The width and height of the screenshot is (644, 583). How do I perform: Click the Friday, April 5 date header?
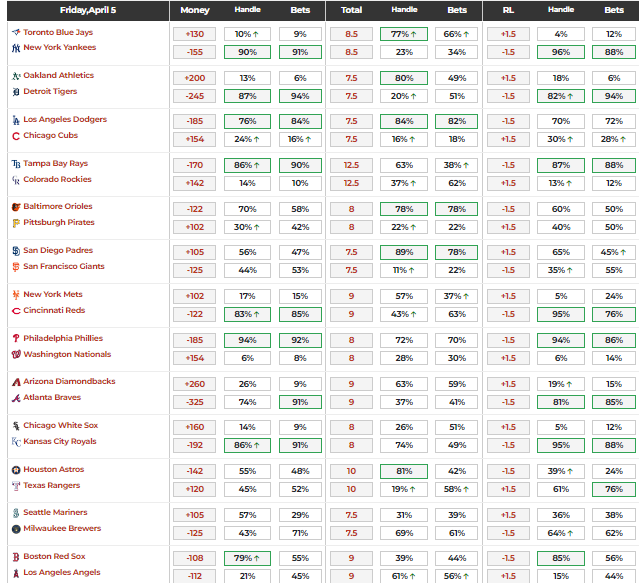[88, 10]
